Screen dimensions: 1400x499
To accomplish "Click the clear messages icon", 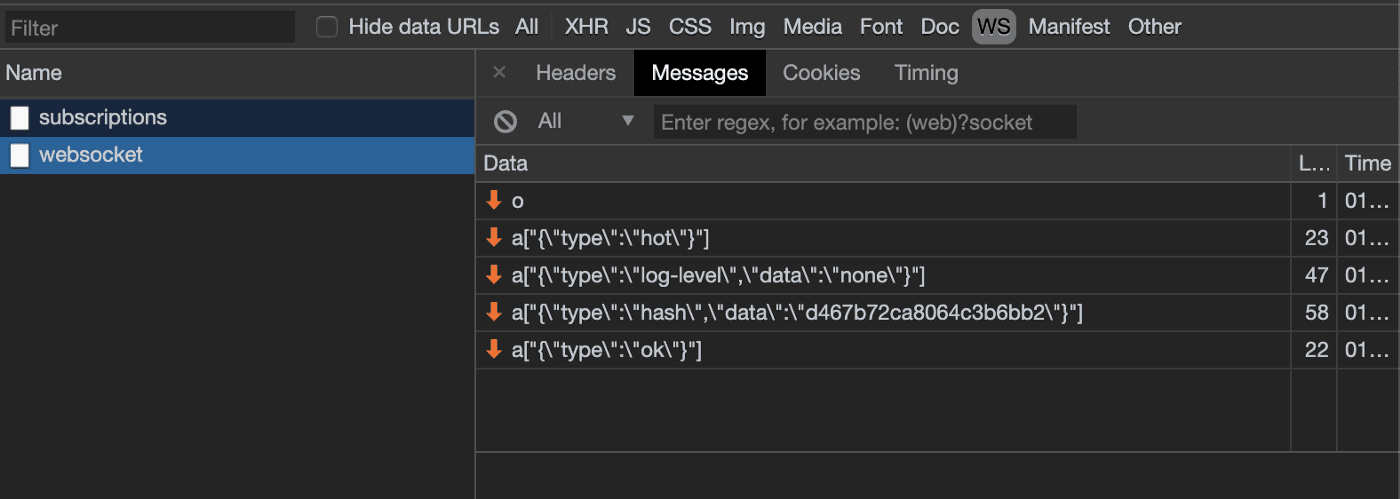I will [506, 122].
